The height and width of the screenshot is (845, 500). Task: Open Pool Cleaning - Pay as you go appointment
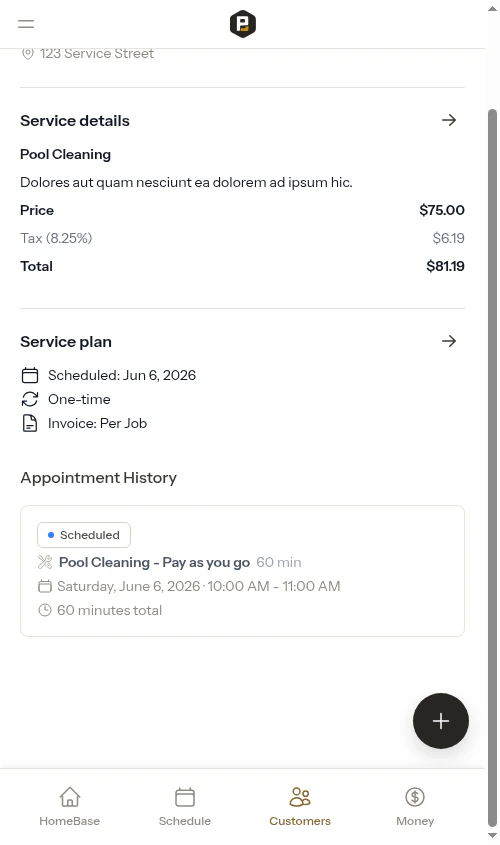coord(154,563)
